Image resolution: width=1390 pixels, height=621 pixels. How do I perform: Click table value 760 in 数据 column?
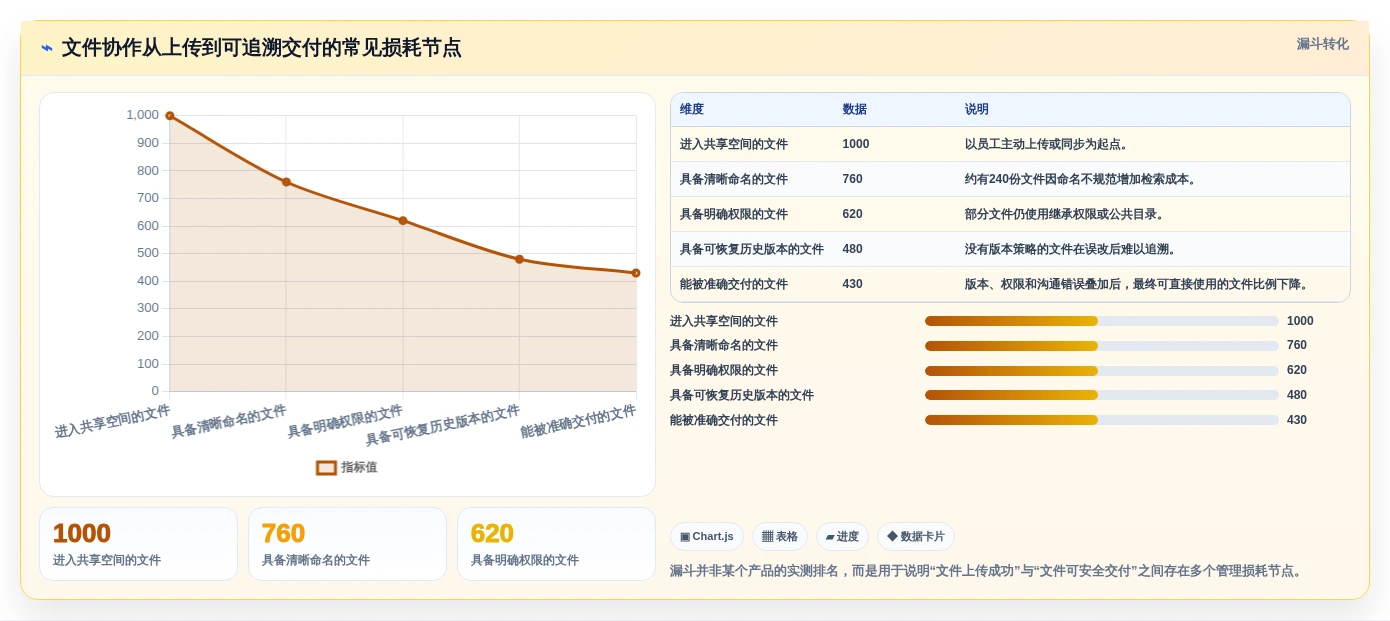853,179
